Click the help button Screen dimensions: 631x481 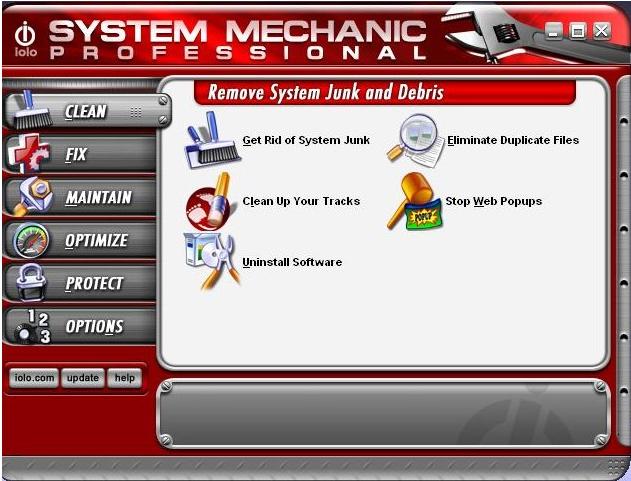click(125, 378)
